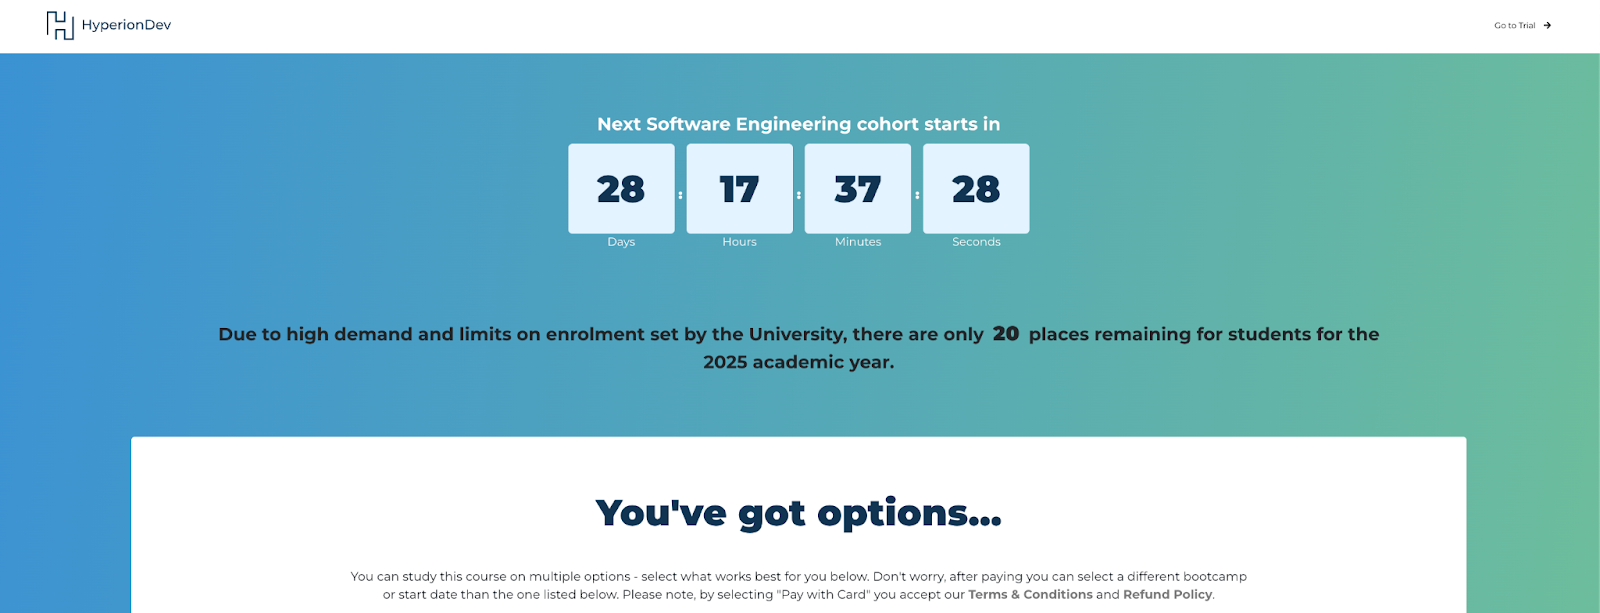Click the cohort countdown heading text
Screen dimensions: 1600x613
pos(798,124)
